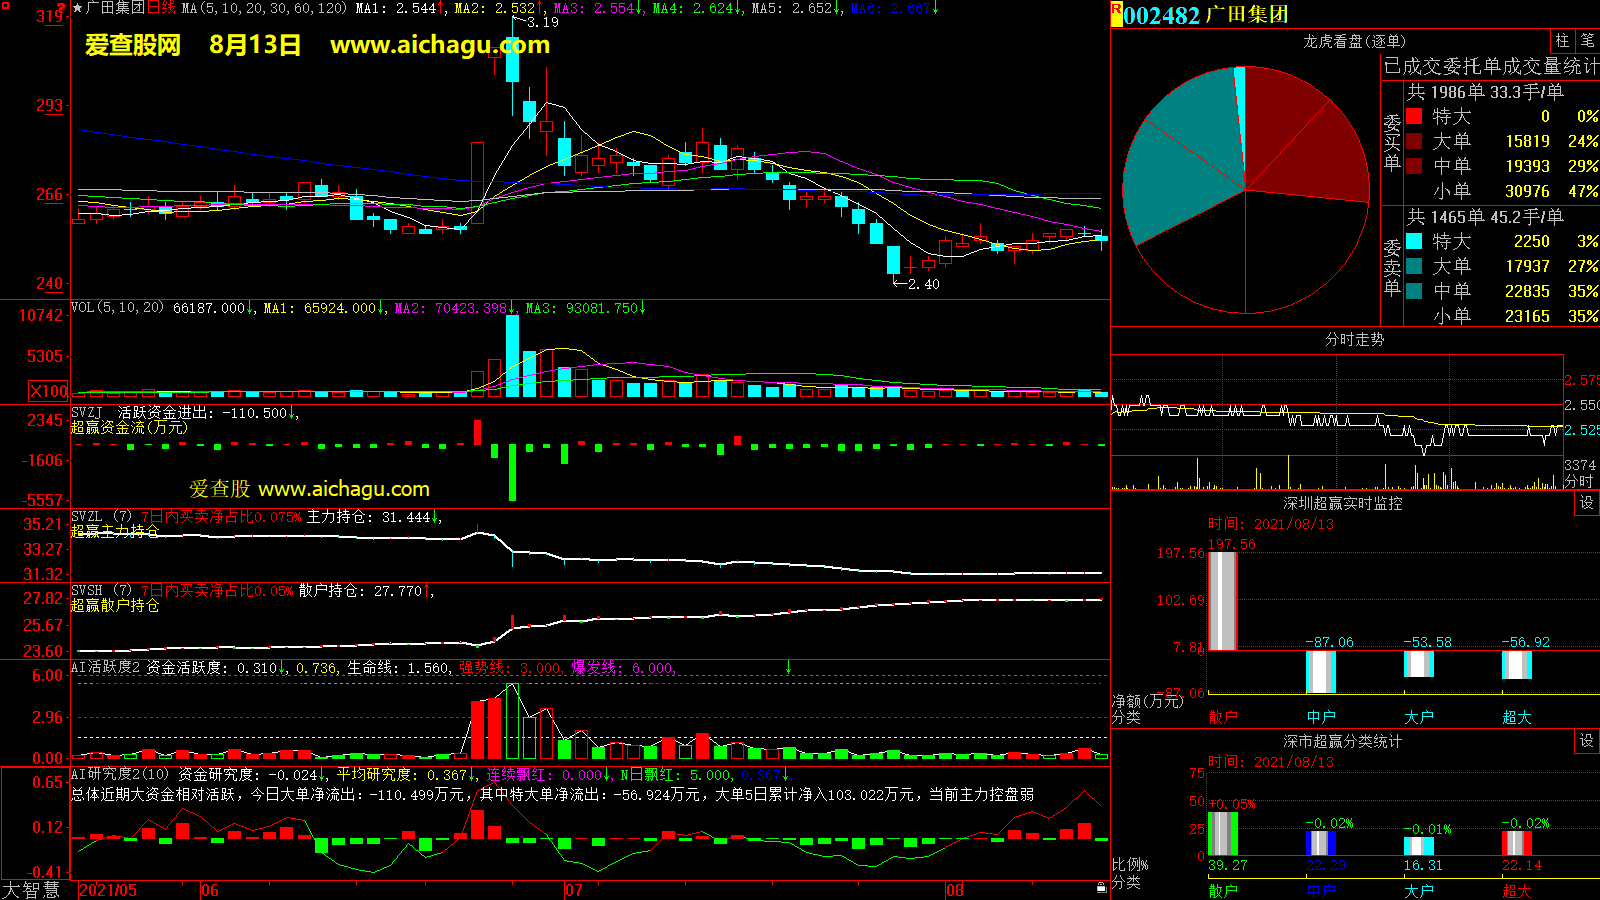Click the small lock icon at chart bottom-right
1600x900 pixels.
pos(1101,887)
